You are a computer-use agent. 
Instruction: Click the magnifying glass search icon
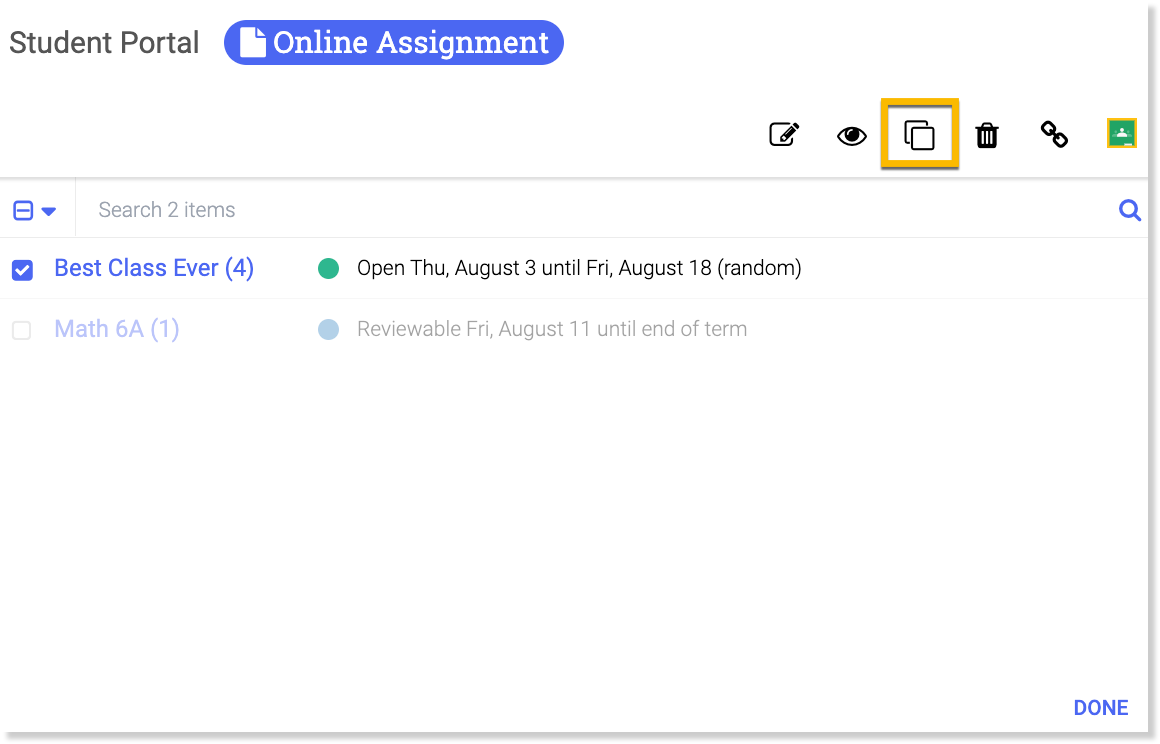(1130, 210)
